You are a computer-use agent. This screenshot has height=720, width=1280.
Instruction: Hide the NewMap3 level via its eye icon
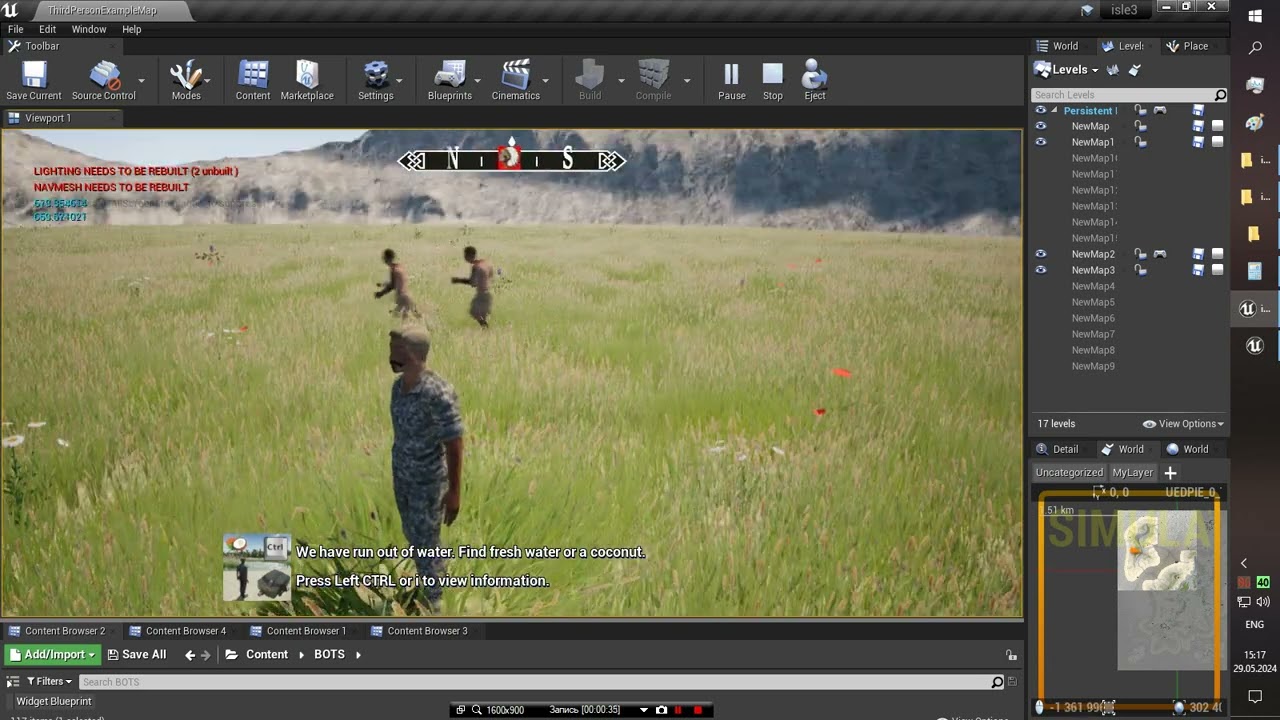click(x=1041, y=270)
